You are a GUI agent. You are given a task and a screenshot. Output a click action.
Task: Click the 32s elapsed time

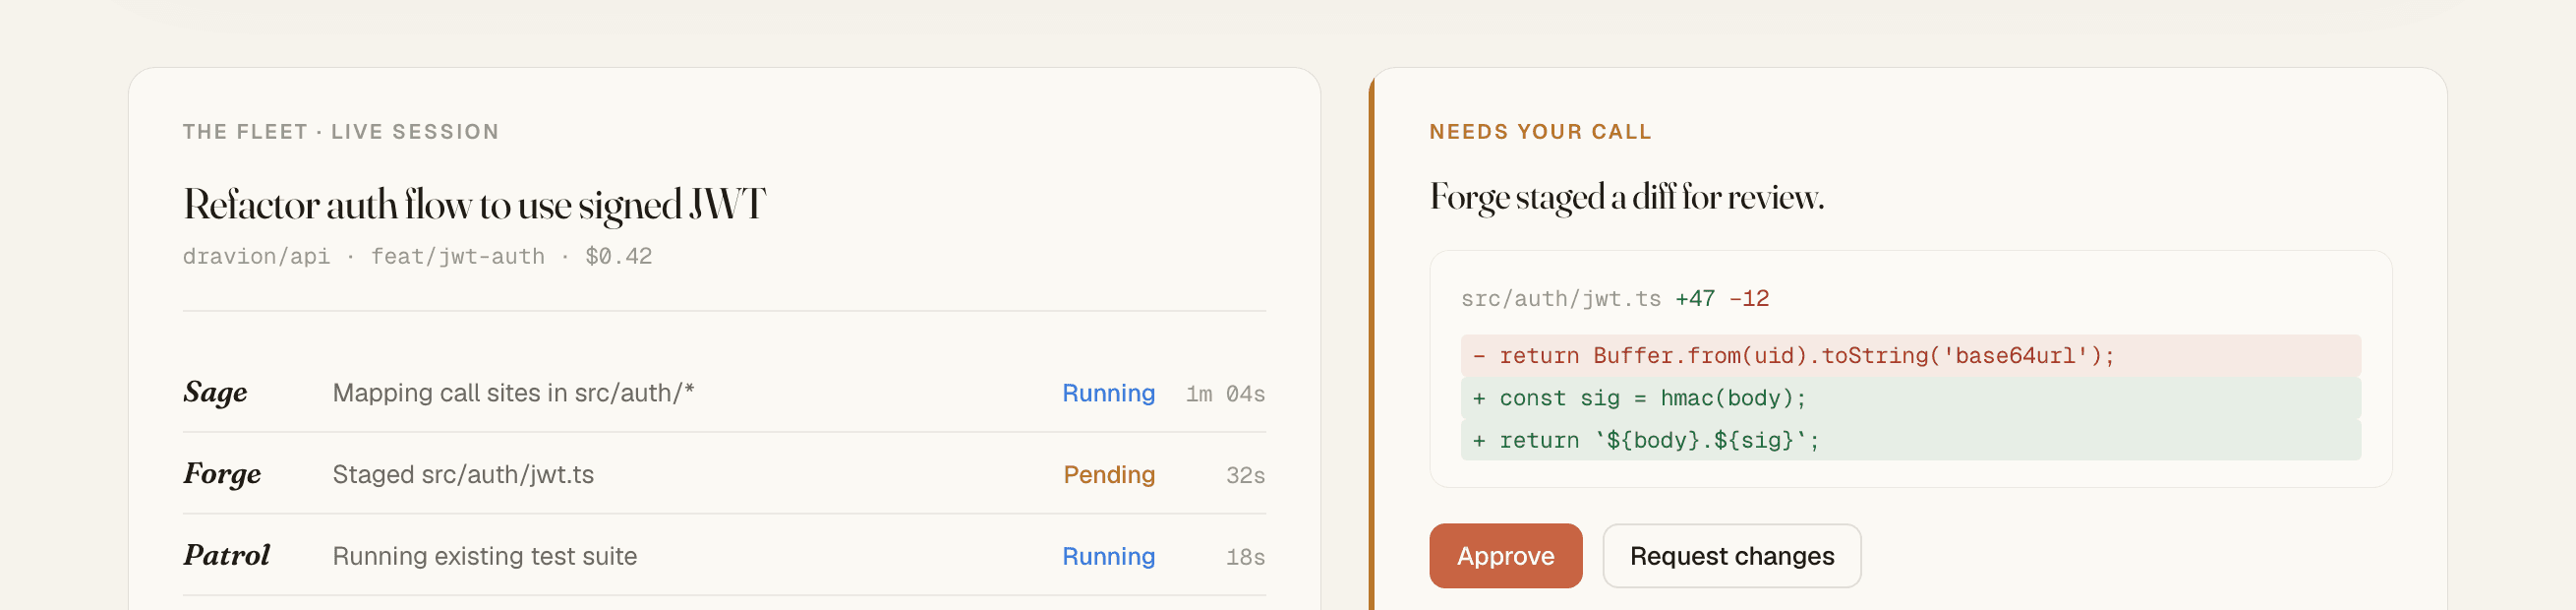1245,476
